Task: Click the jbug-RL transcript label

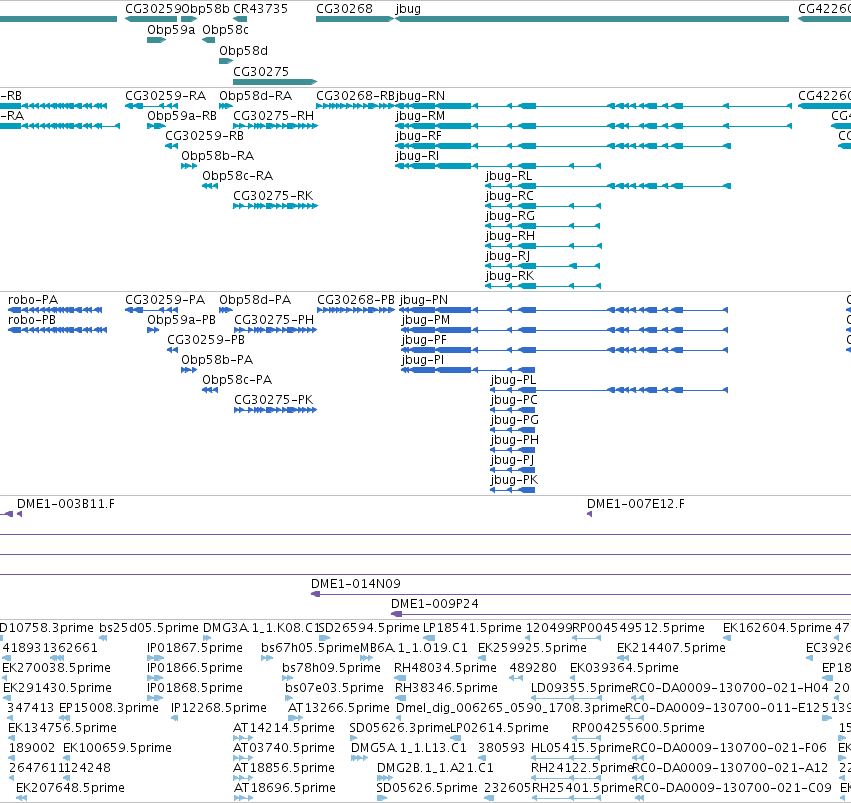Action: [x=509, y=176]
